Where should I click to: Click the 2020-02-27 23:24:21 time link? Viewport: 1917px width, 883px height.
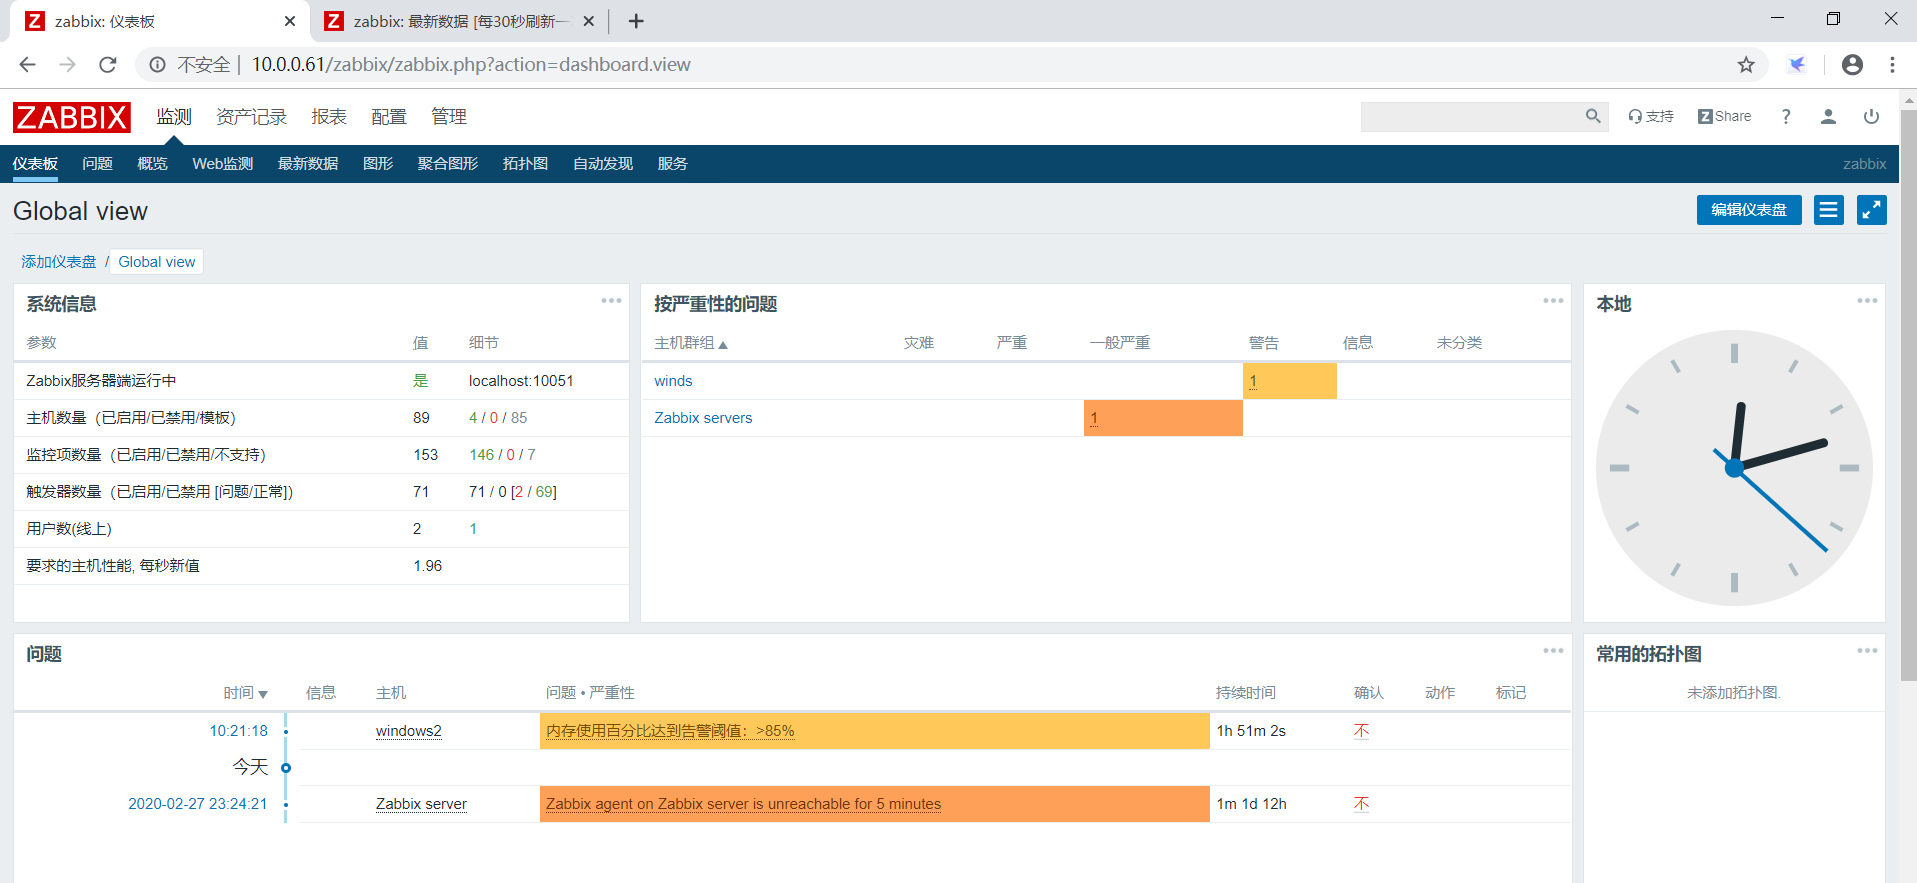click(x=198, y=804)
